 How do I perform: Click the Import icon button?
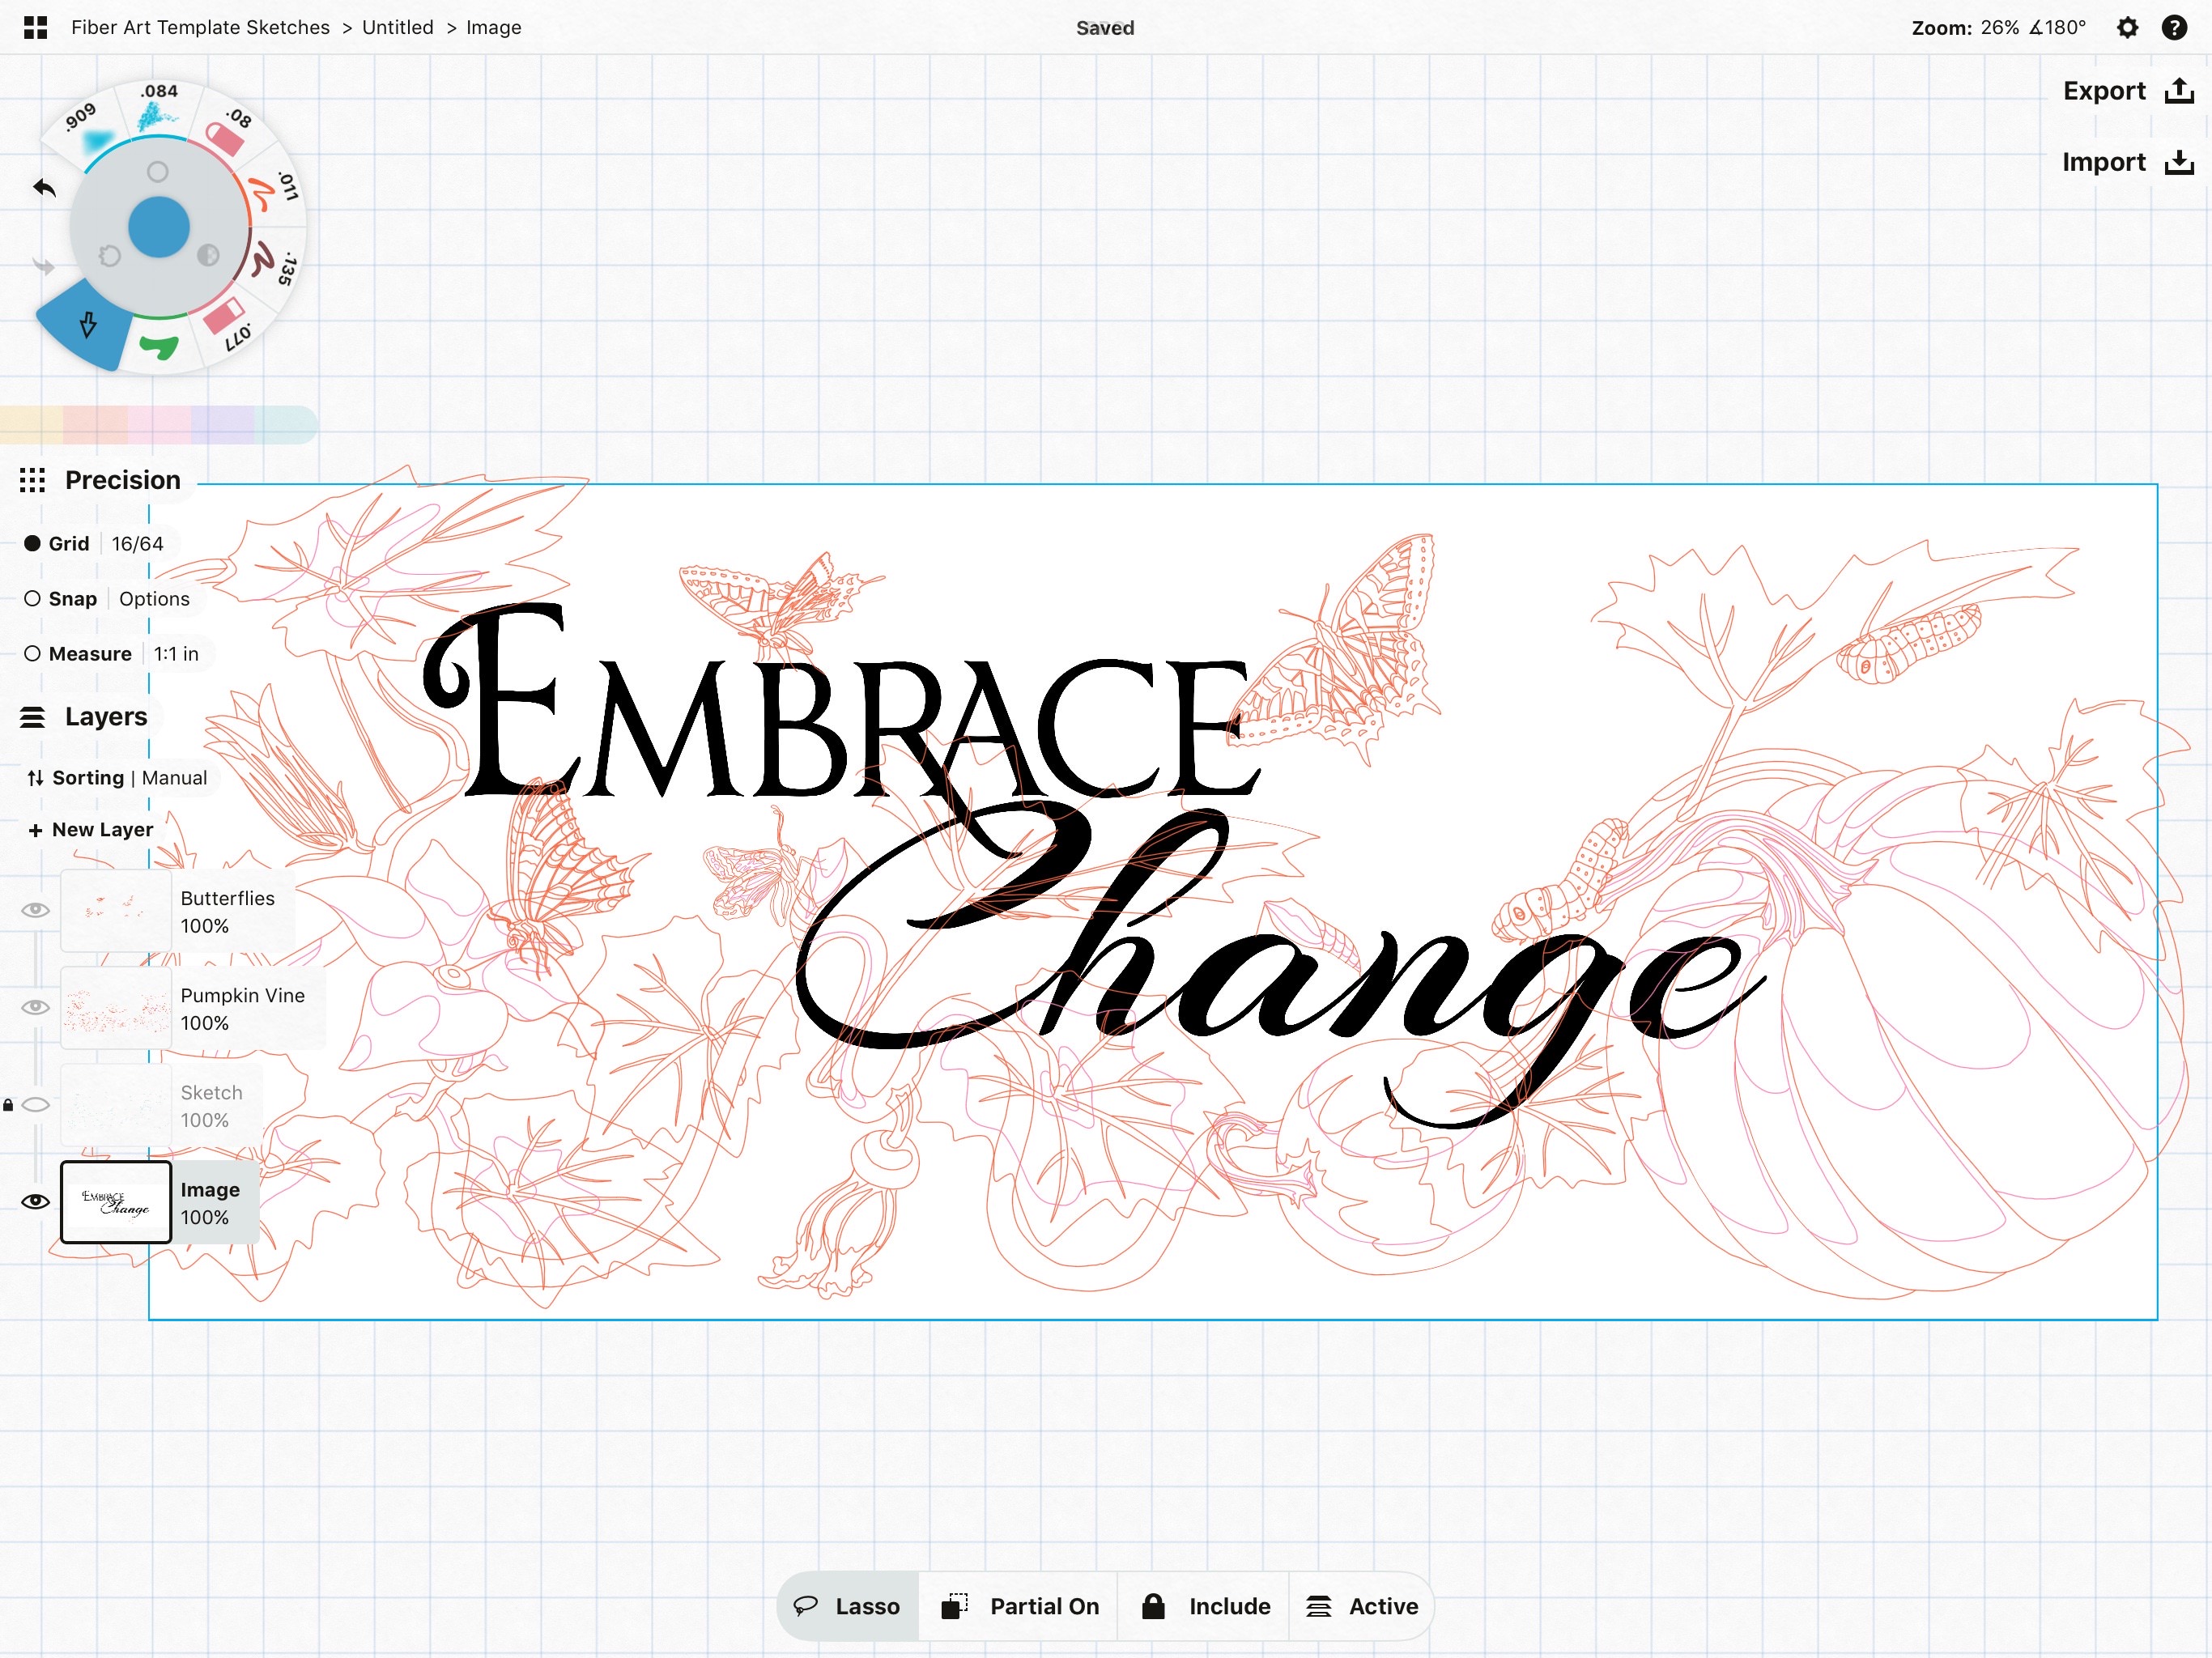(2179, 162)
